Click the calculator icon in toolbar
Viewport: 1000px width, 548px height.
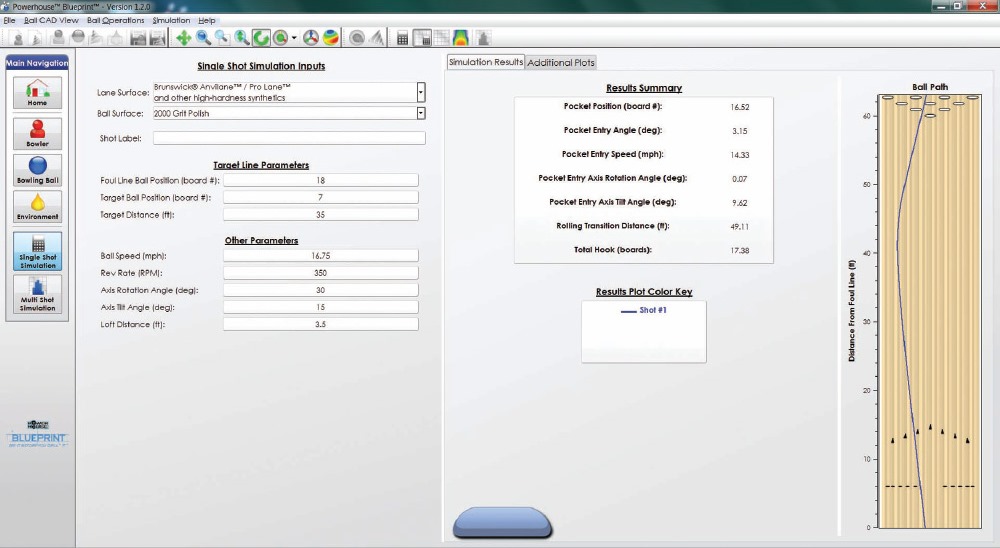click(403, 38)
